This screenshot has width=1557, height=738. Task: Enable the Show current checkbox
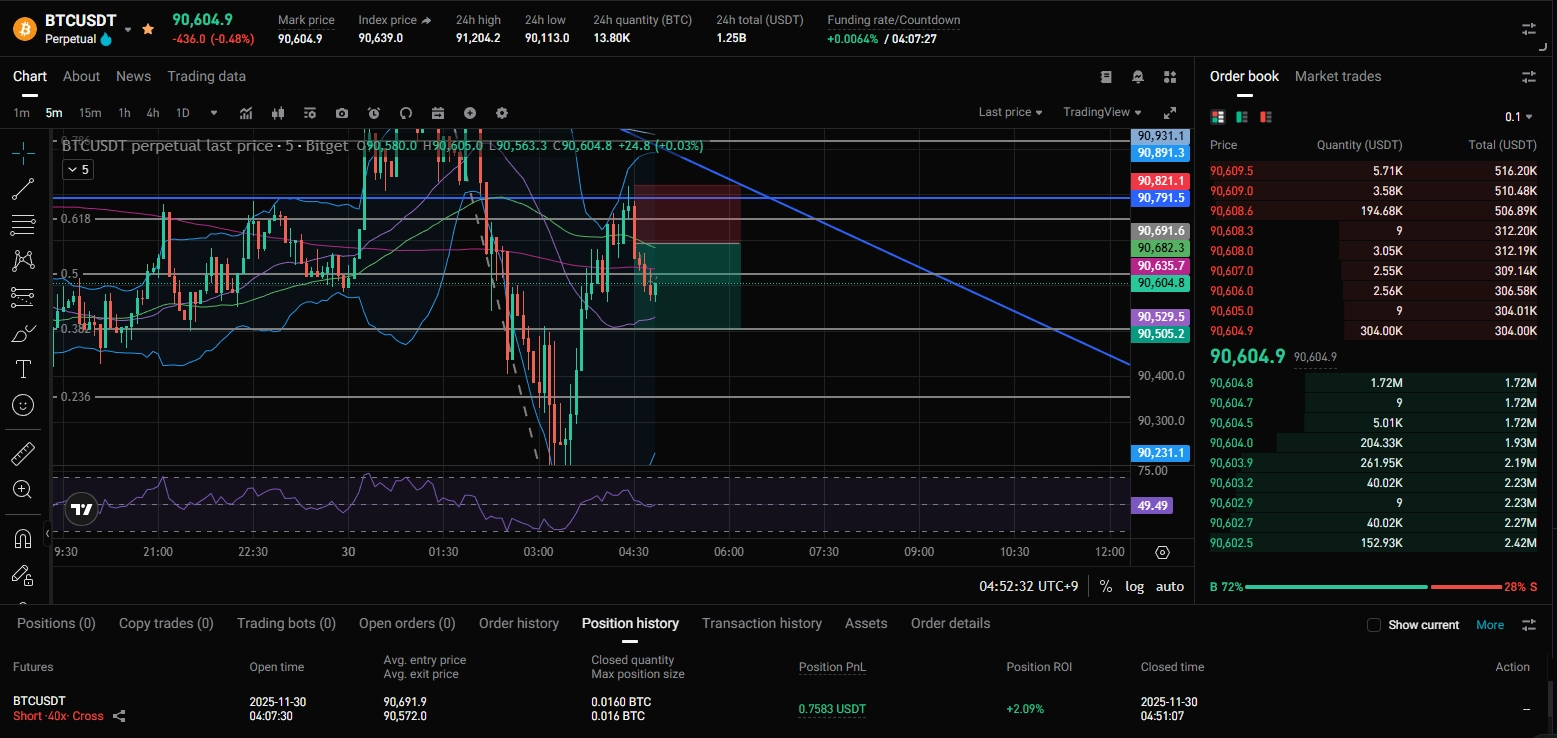click(1374, 625)
